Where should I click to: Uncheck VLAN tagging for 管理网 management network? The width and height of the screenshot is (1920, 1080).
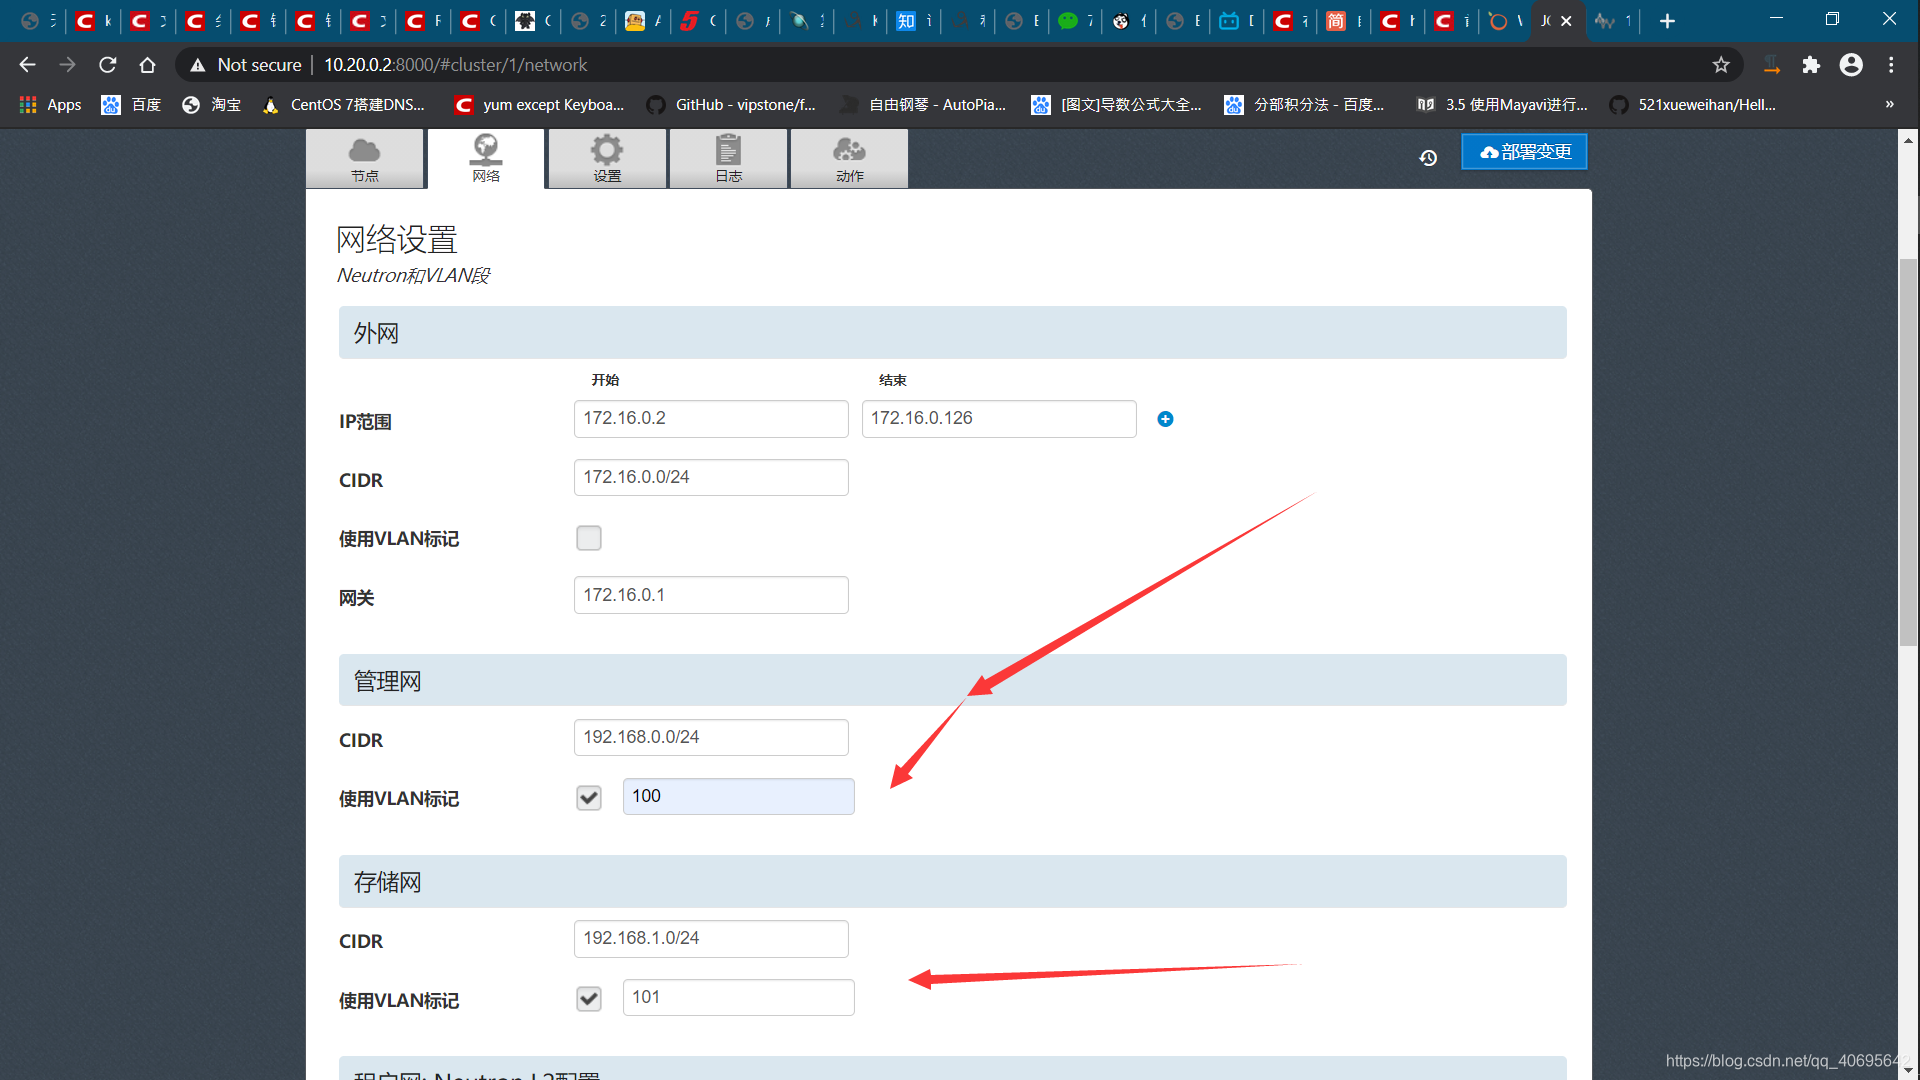point(589,797)
